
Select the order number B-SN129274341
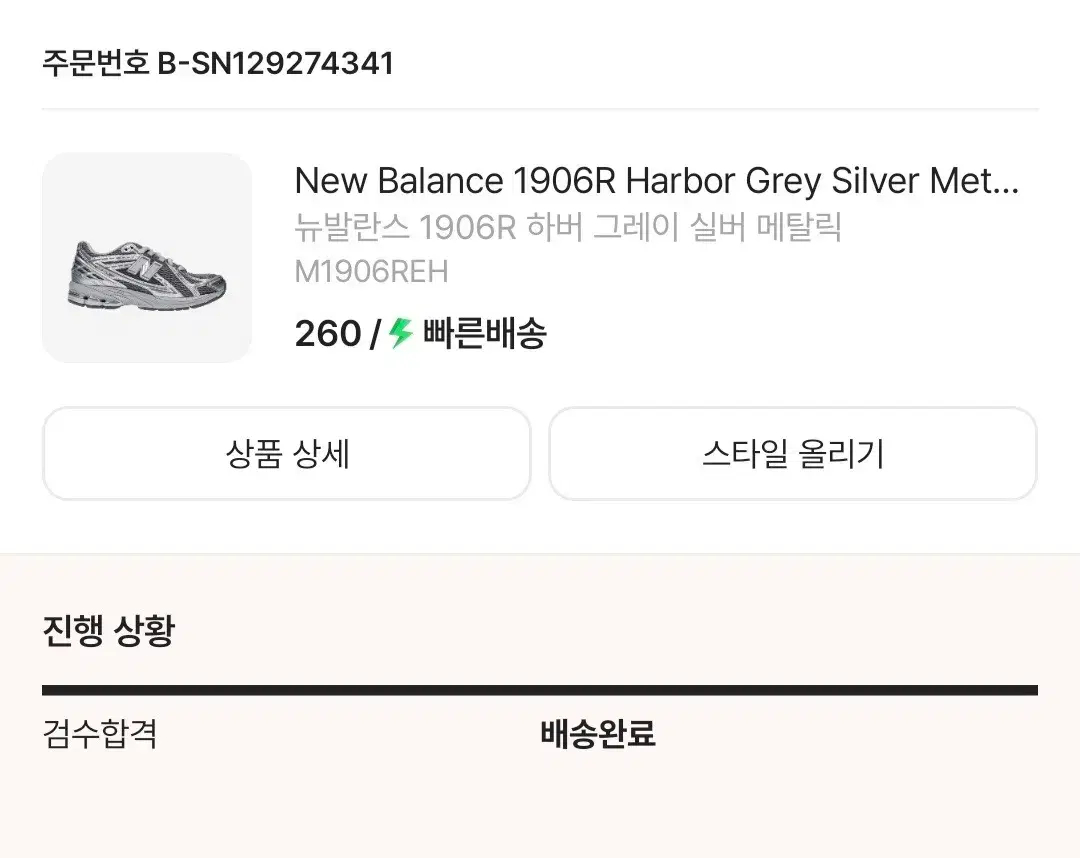point(276,64)
